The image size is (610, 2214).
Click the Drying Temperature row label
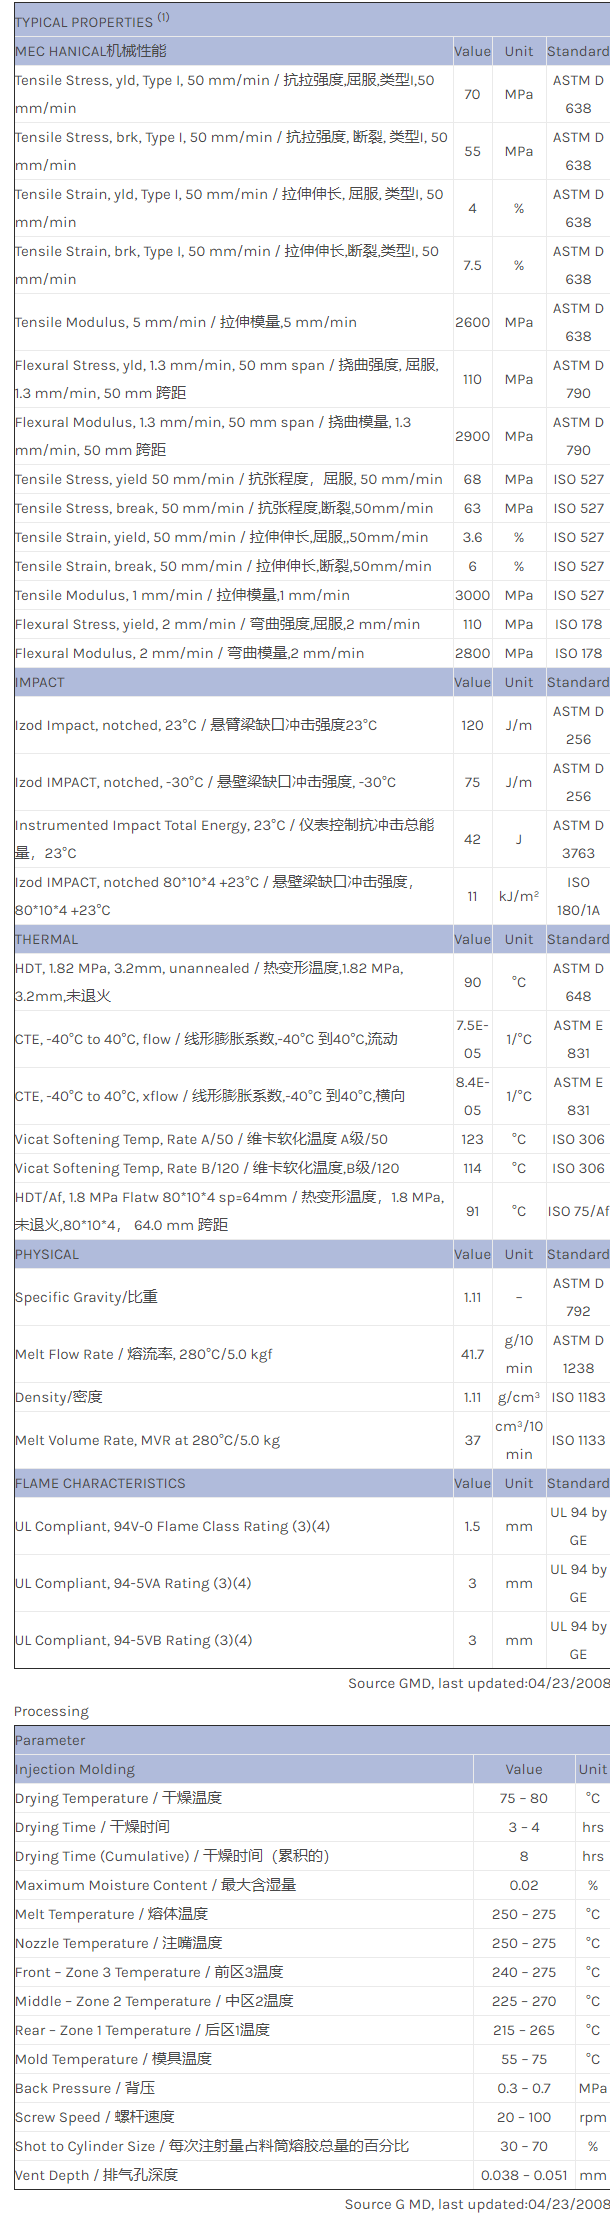(x=118, y=1798)
